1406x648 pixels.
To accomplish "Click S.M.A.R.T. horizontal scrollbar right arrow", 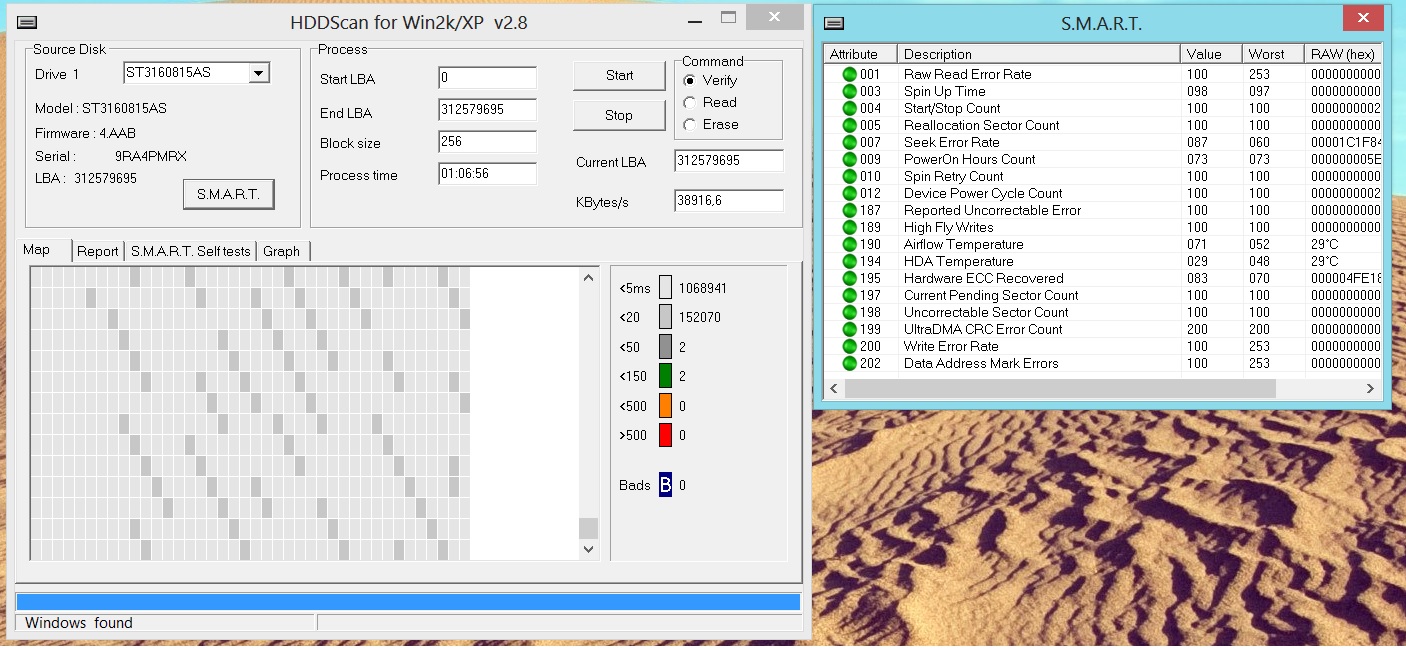I will click(x=1370, y=388).
